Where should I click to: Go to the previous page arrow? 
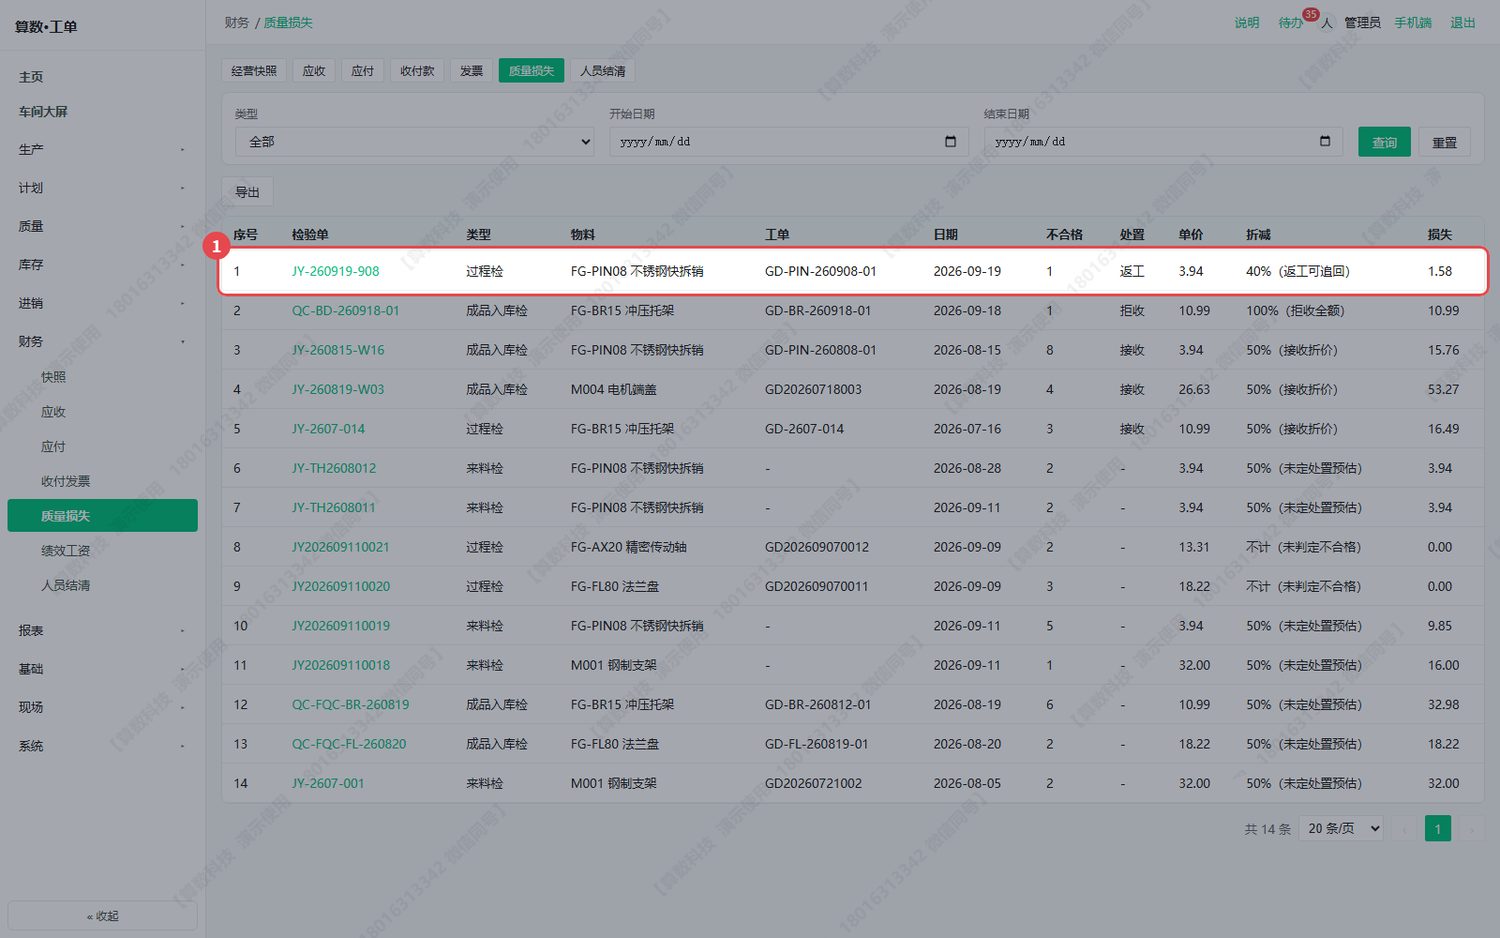click(x=1405, y=829)
